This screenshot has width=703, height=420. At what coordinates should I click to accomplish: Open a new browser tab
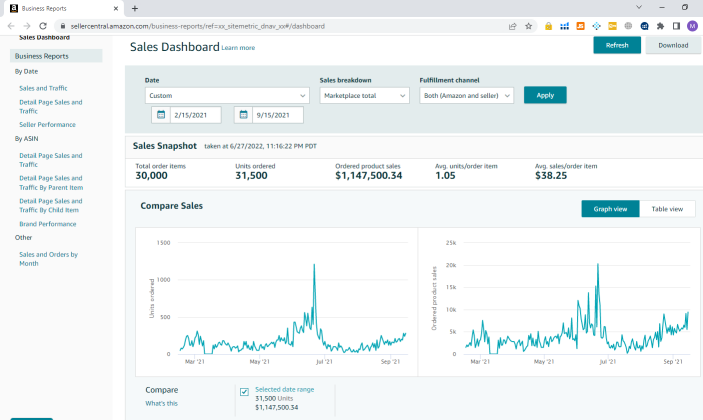tap(135, 8)
